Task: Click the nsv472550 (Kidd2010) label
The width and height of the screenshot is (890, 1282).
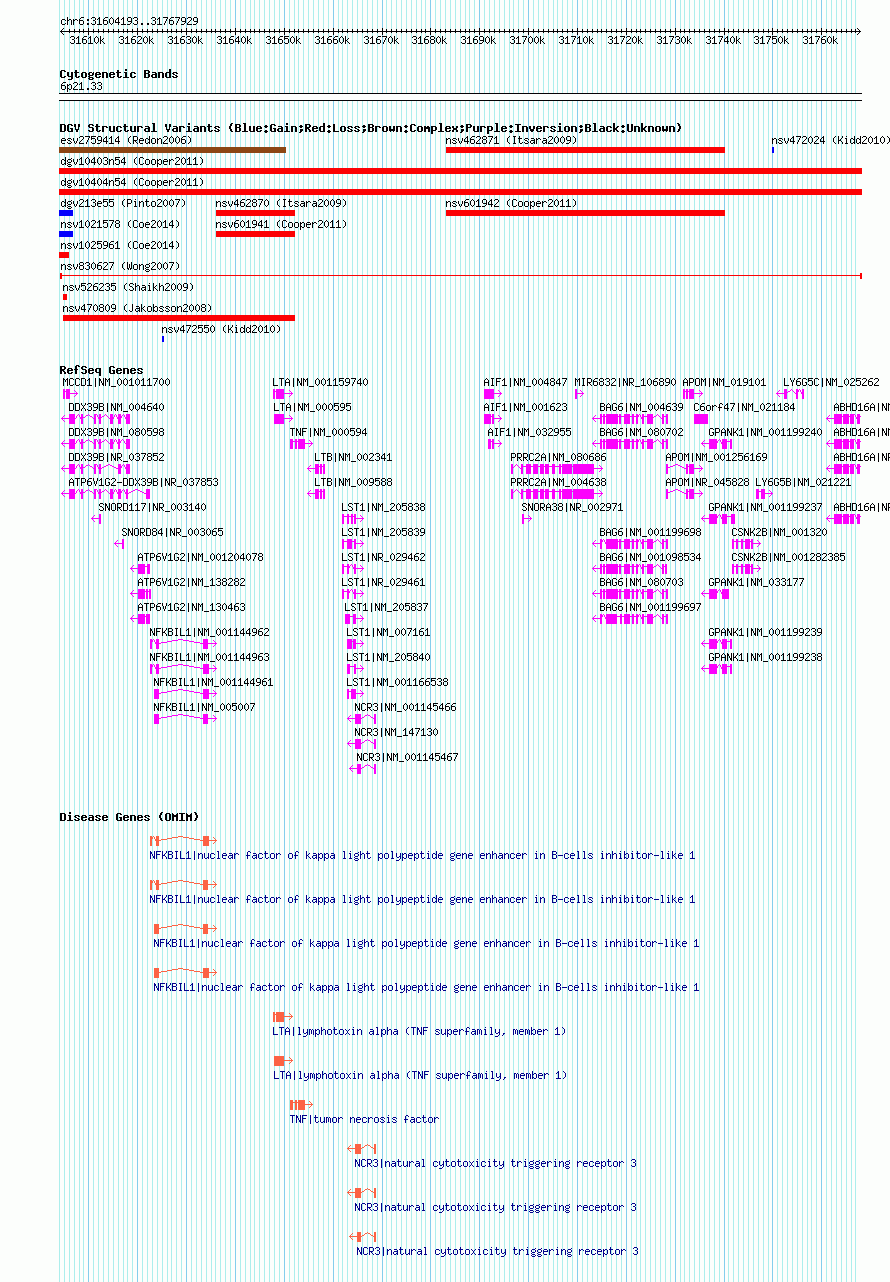Action: click(x=221, y=329)
